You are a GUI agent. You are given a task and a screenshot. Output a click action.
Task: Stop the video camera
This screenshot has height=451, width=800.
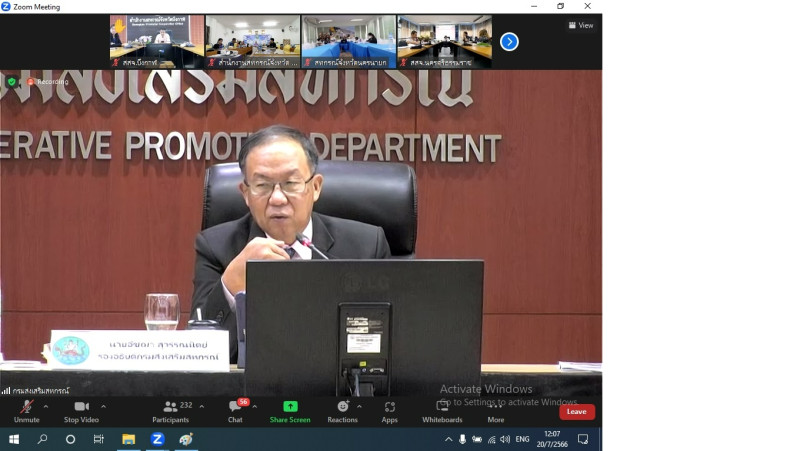coord(81,411)
